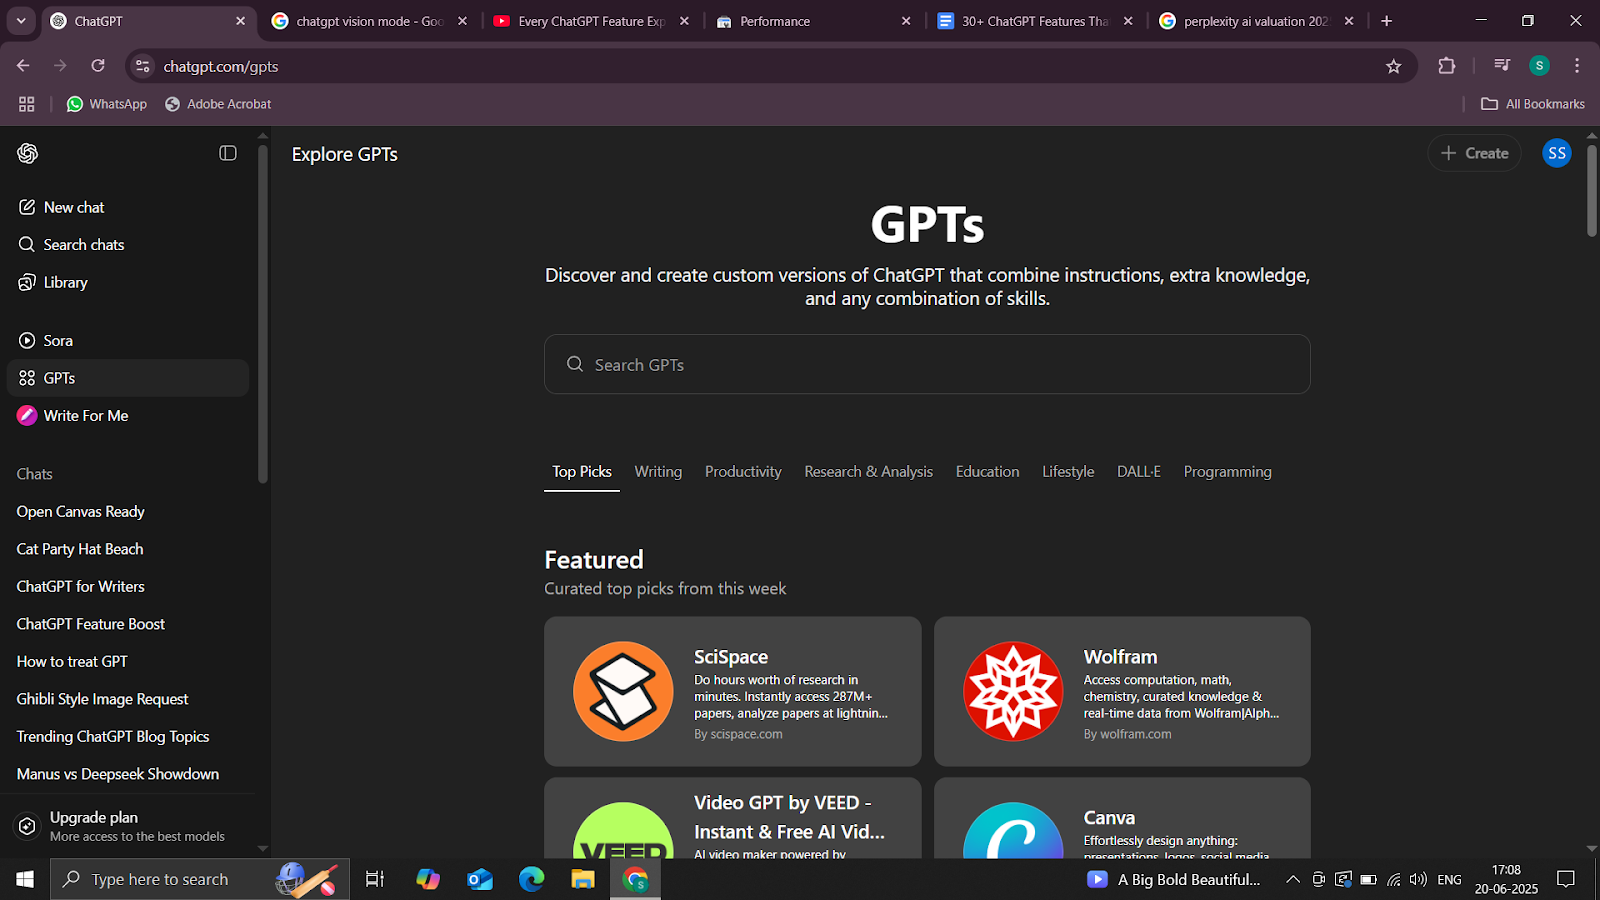Open the Apps grid in bookmarks bar
This screenshot has width=1600, height=900.
coord(27,104)
